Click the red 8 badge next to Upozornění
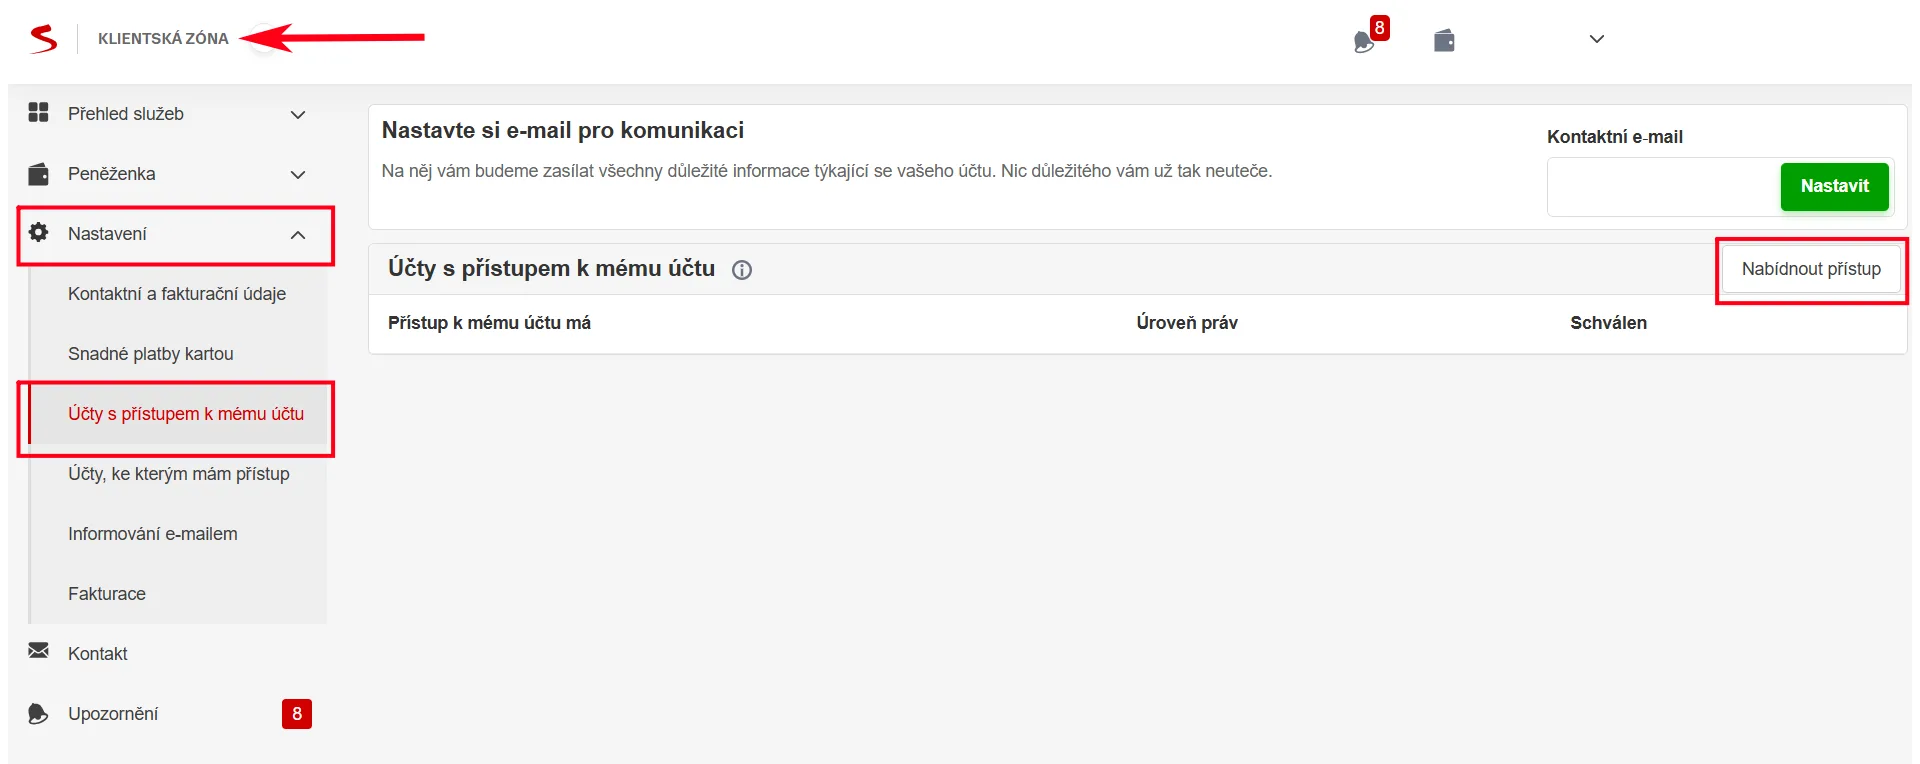The height and width of the screenshot is (764, 1920). [297, 714]
